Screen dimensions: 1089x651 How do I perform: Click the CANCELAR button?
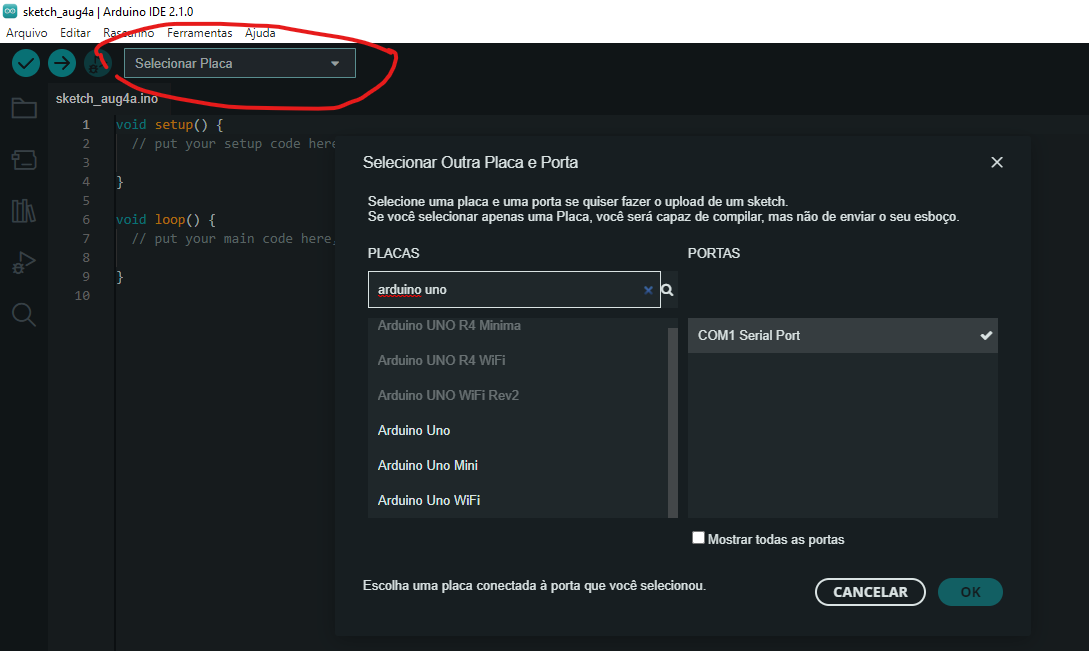pyautogui.click(x=870, y=592)
